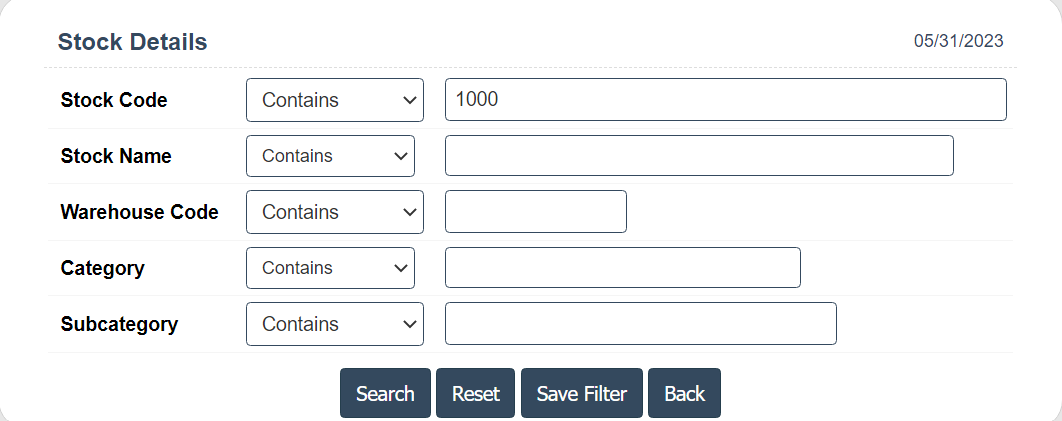Image resolution: width=1062 pixels, height=421 pixels.
Task: Expand the Category Contains dropdown
Action: (x=330, y=268)
